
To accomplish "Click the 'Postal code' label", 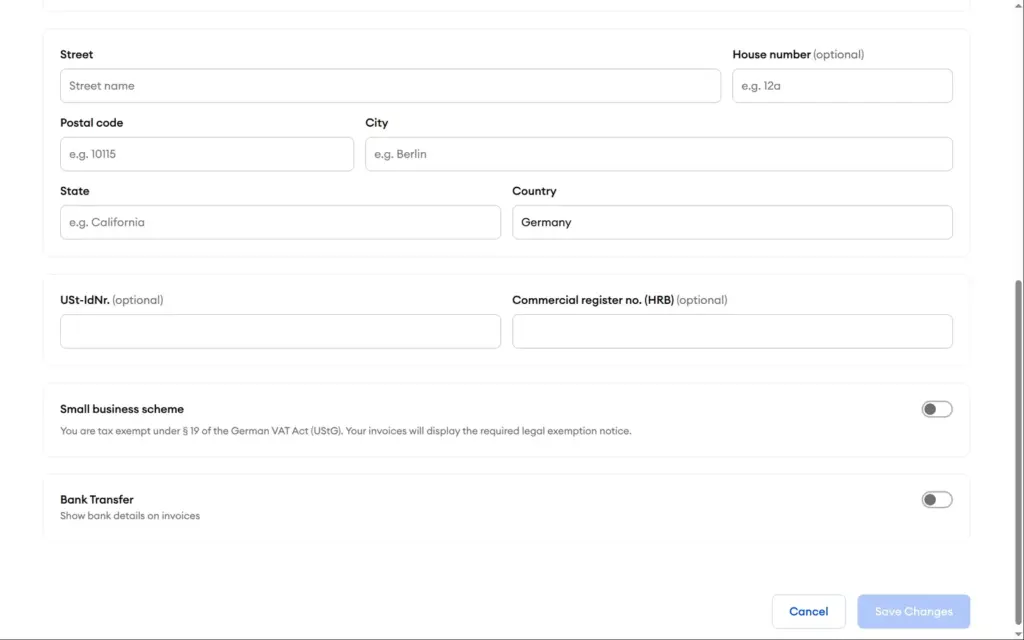I will [91, 123].
